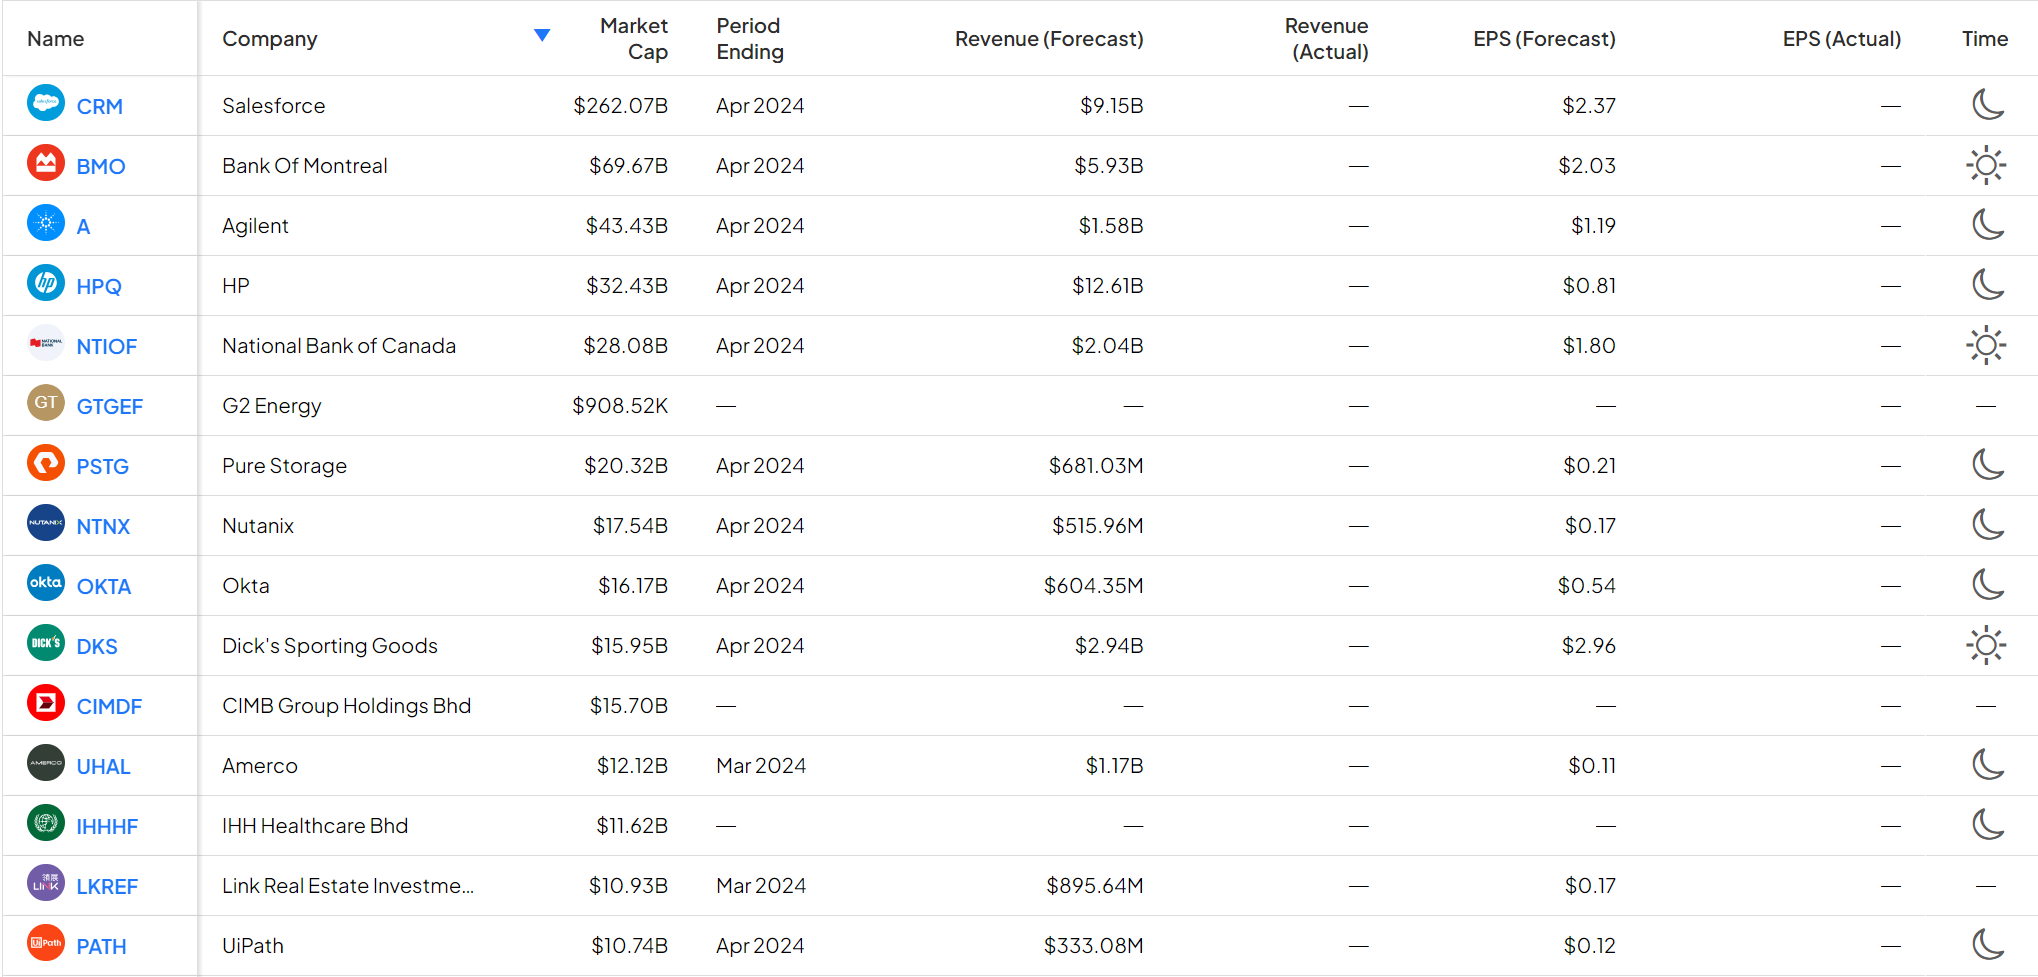Open the CIMDF ticker link
This screenshot has width=2038, height=977.
pos(110,706)
